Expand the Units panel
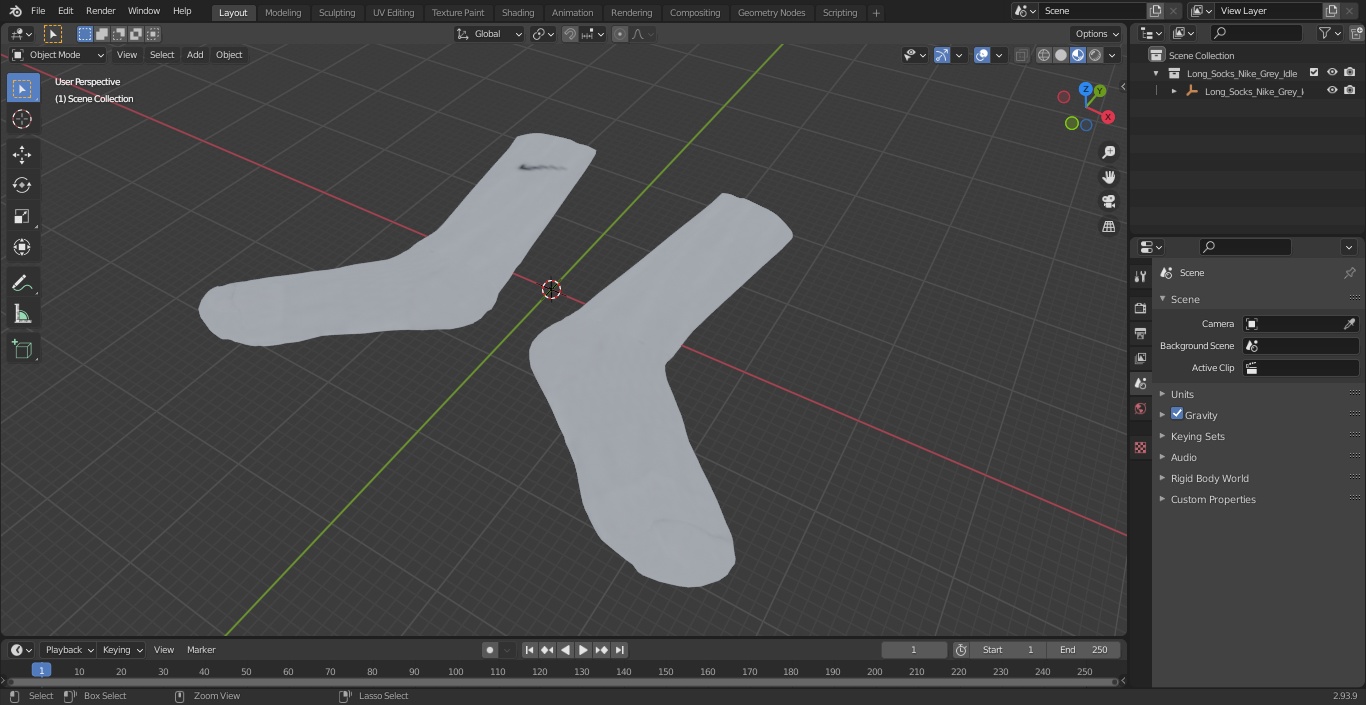This screenshot has height=705, width=1366. (1182, 394)
